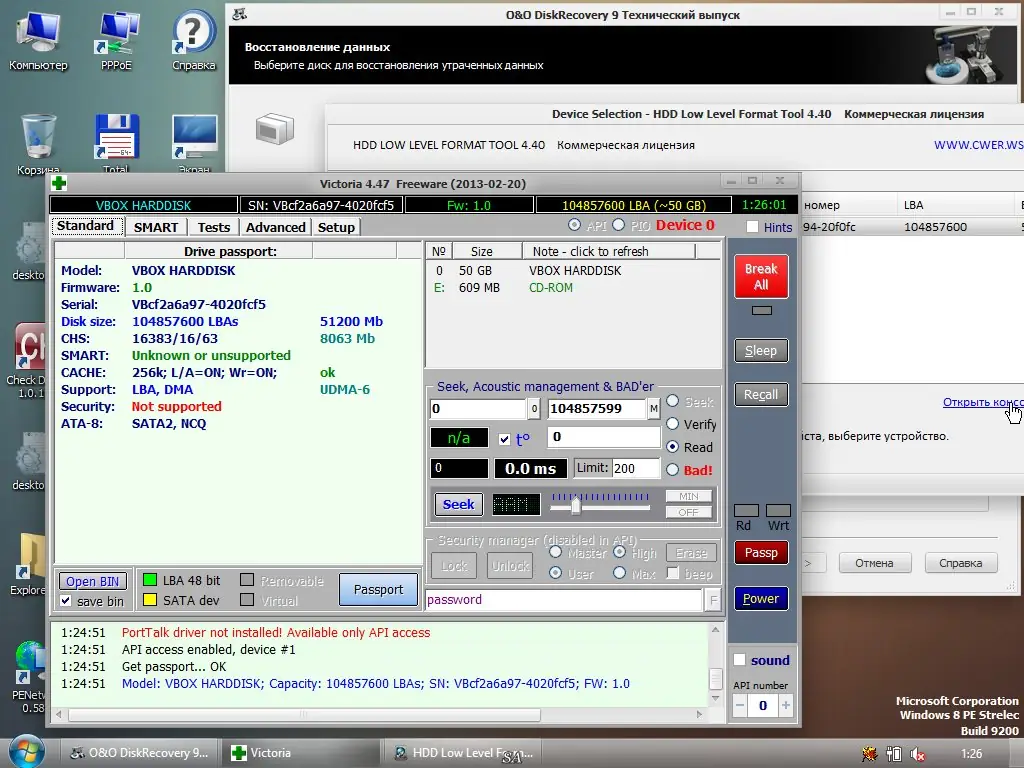Screen dimensions: 1024x768
Task: Click the password input field
Action: [x=564, y=600]
